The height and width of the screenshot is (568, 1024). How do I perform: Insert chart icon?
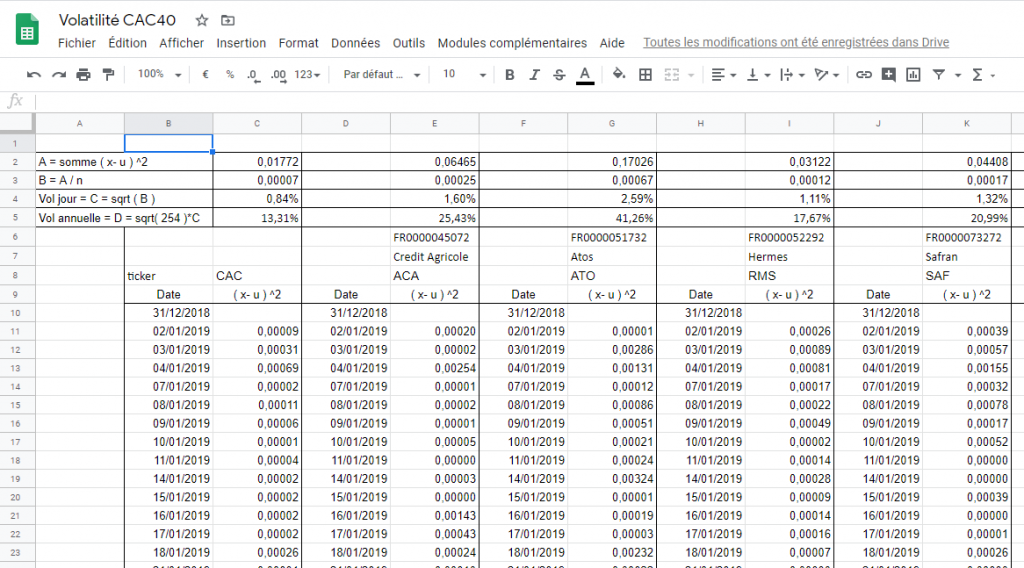coord(913,74)
